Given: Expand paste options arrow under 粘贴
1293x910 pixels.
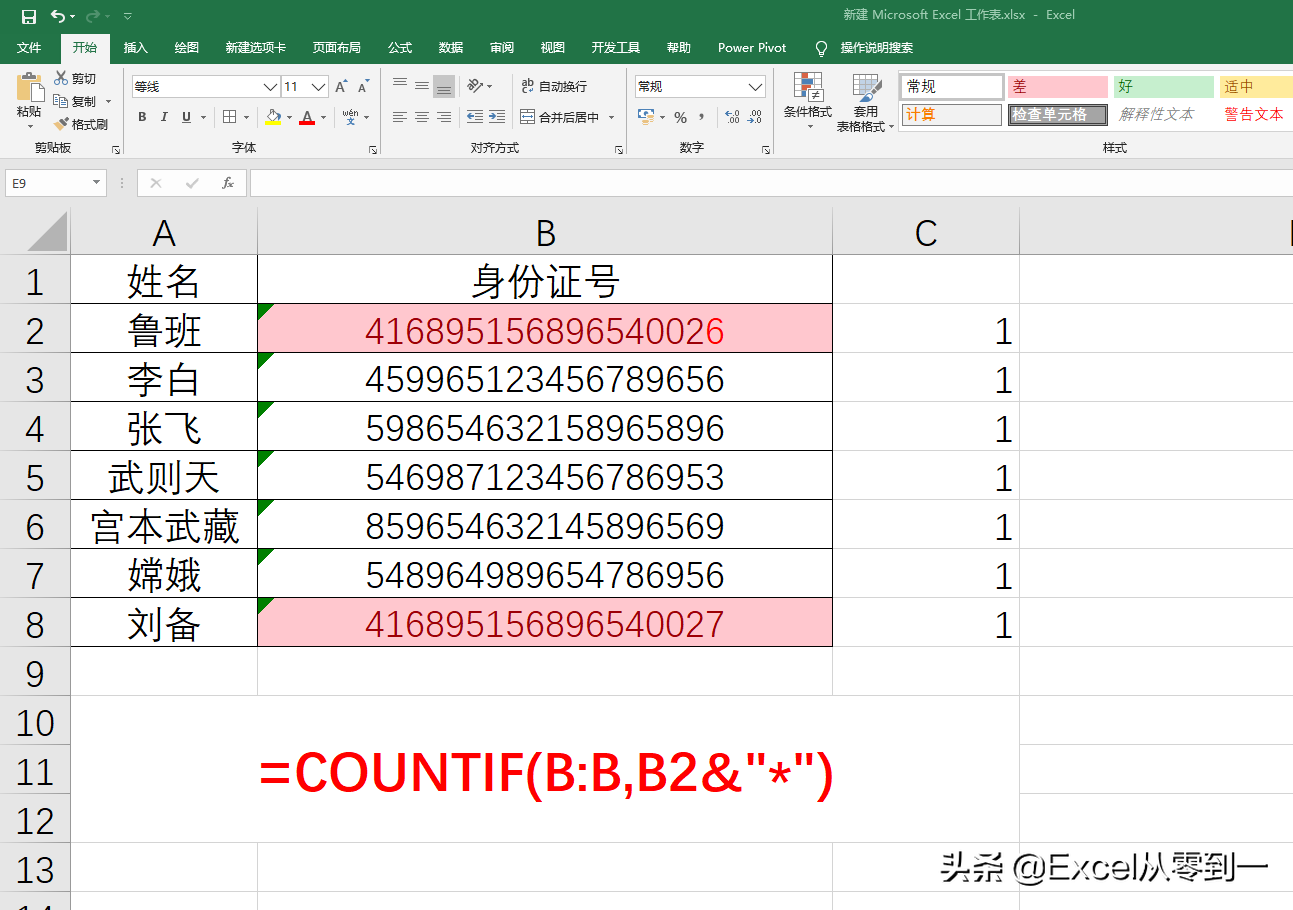Looking at the screenshot, I should (x=30, y=126).
